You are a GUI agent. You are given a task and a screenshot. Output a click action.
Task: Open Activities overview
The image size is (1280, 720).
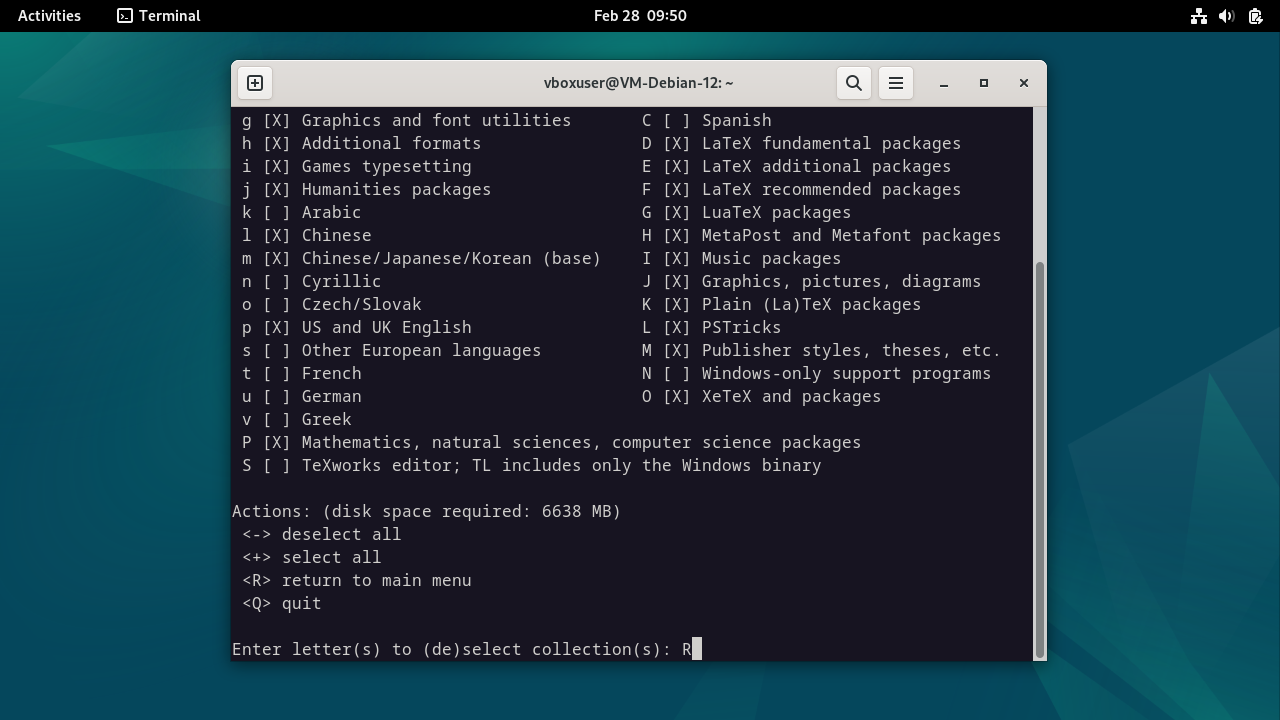click(x=49, y=15)
